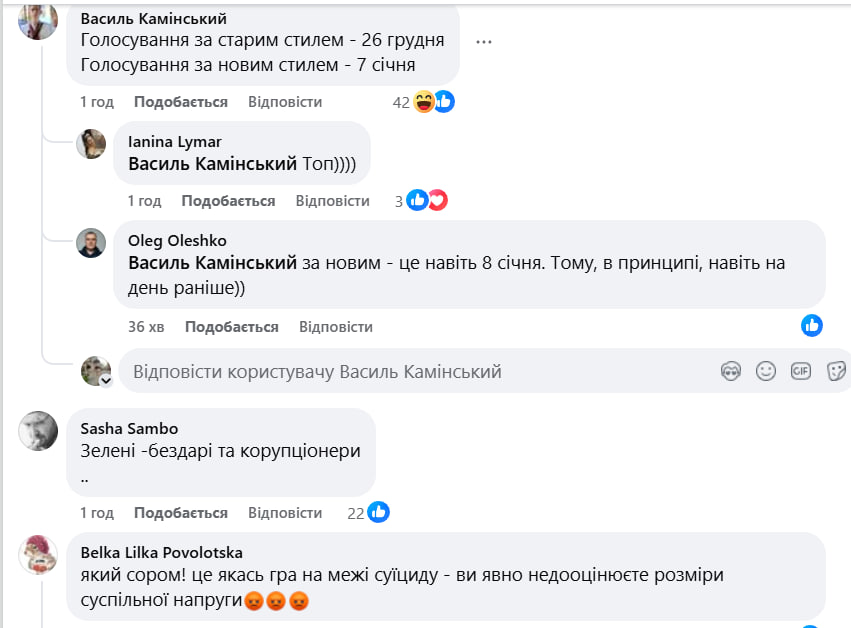Like Ianina Lymar's reply via Подобається
The height and width of the screenshot is (628, 851).
[x=228, y=201]
